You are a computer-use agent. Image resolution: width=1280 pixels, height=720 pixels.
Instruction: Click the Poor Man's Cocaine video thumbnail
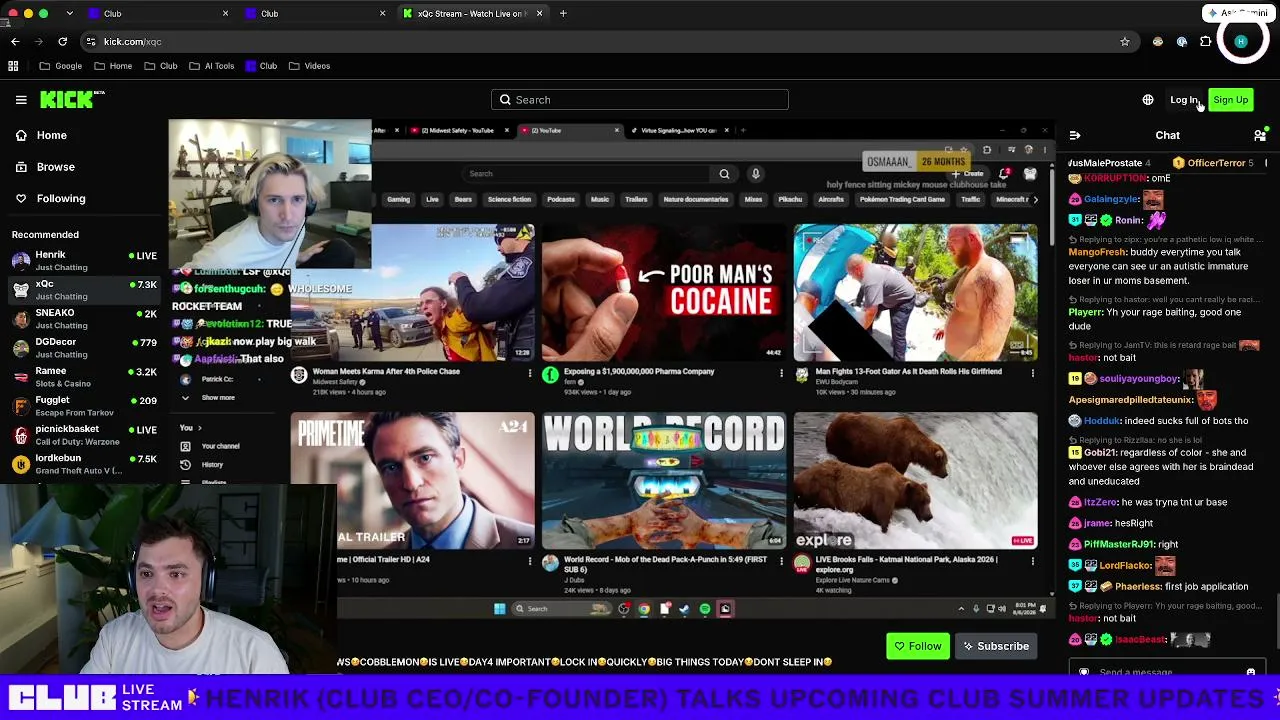coord(664,292)
